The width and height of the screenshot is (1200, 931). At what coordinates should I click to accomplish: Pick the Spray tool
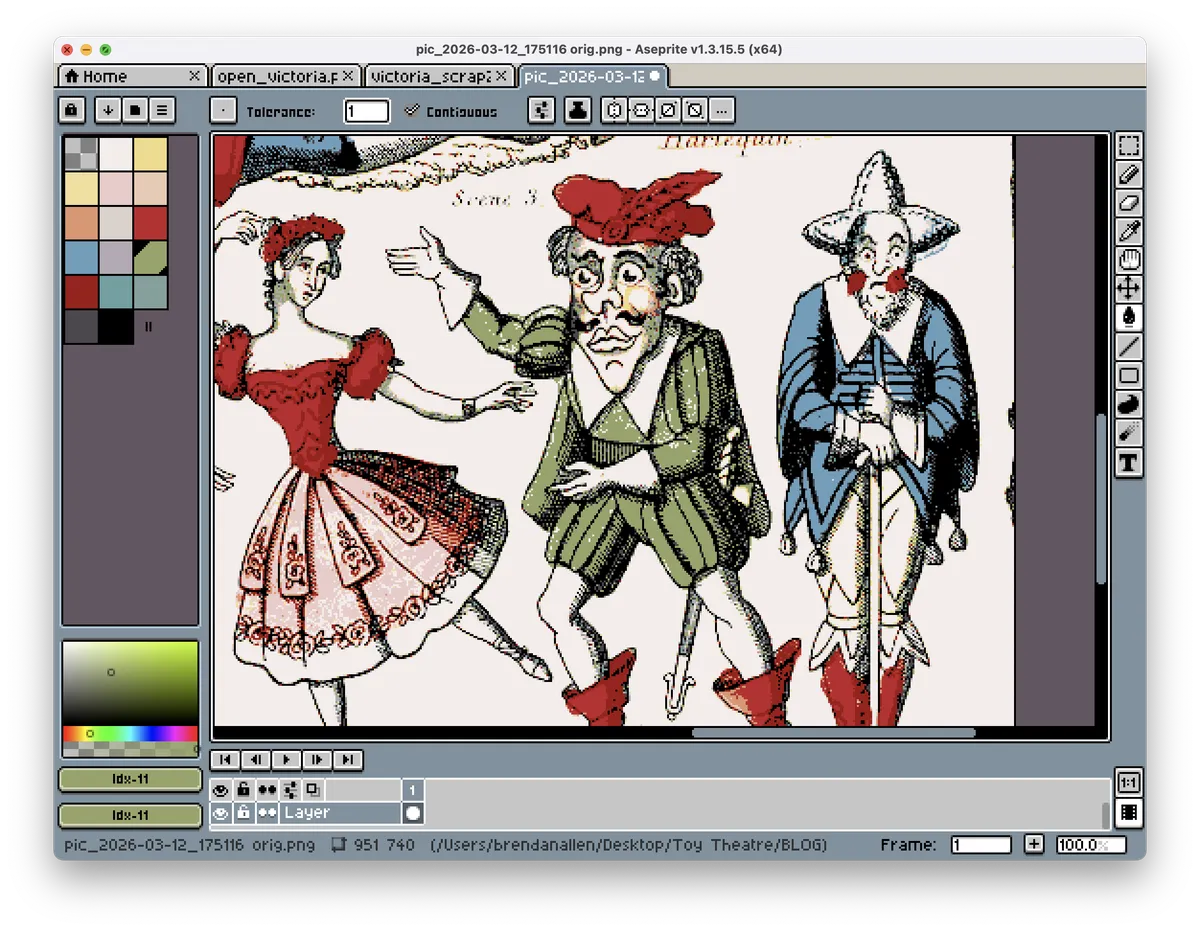click(x=1129, y=433)
